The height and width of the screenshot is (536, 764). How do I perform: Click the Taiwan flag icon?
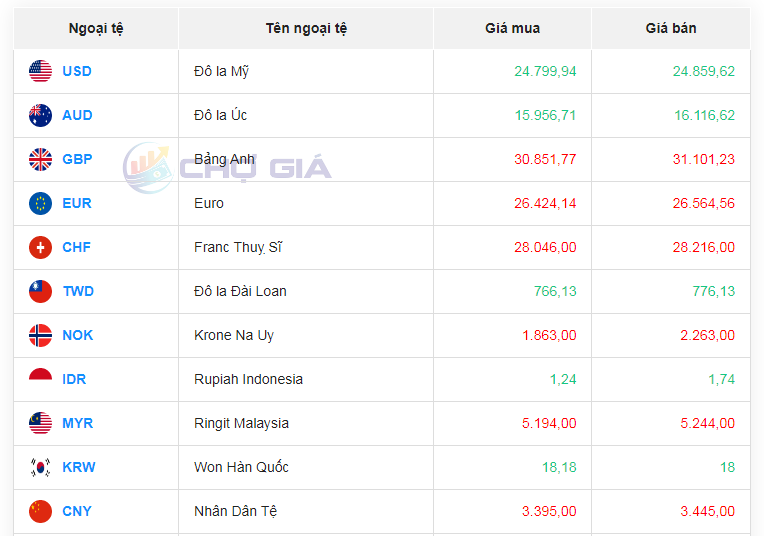click(x=40, y=291)
